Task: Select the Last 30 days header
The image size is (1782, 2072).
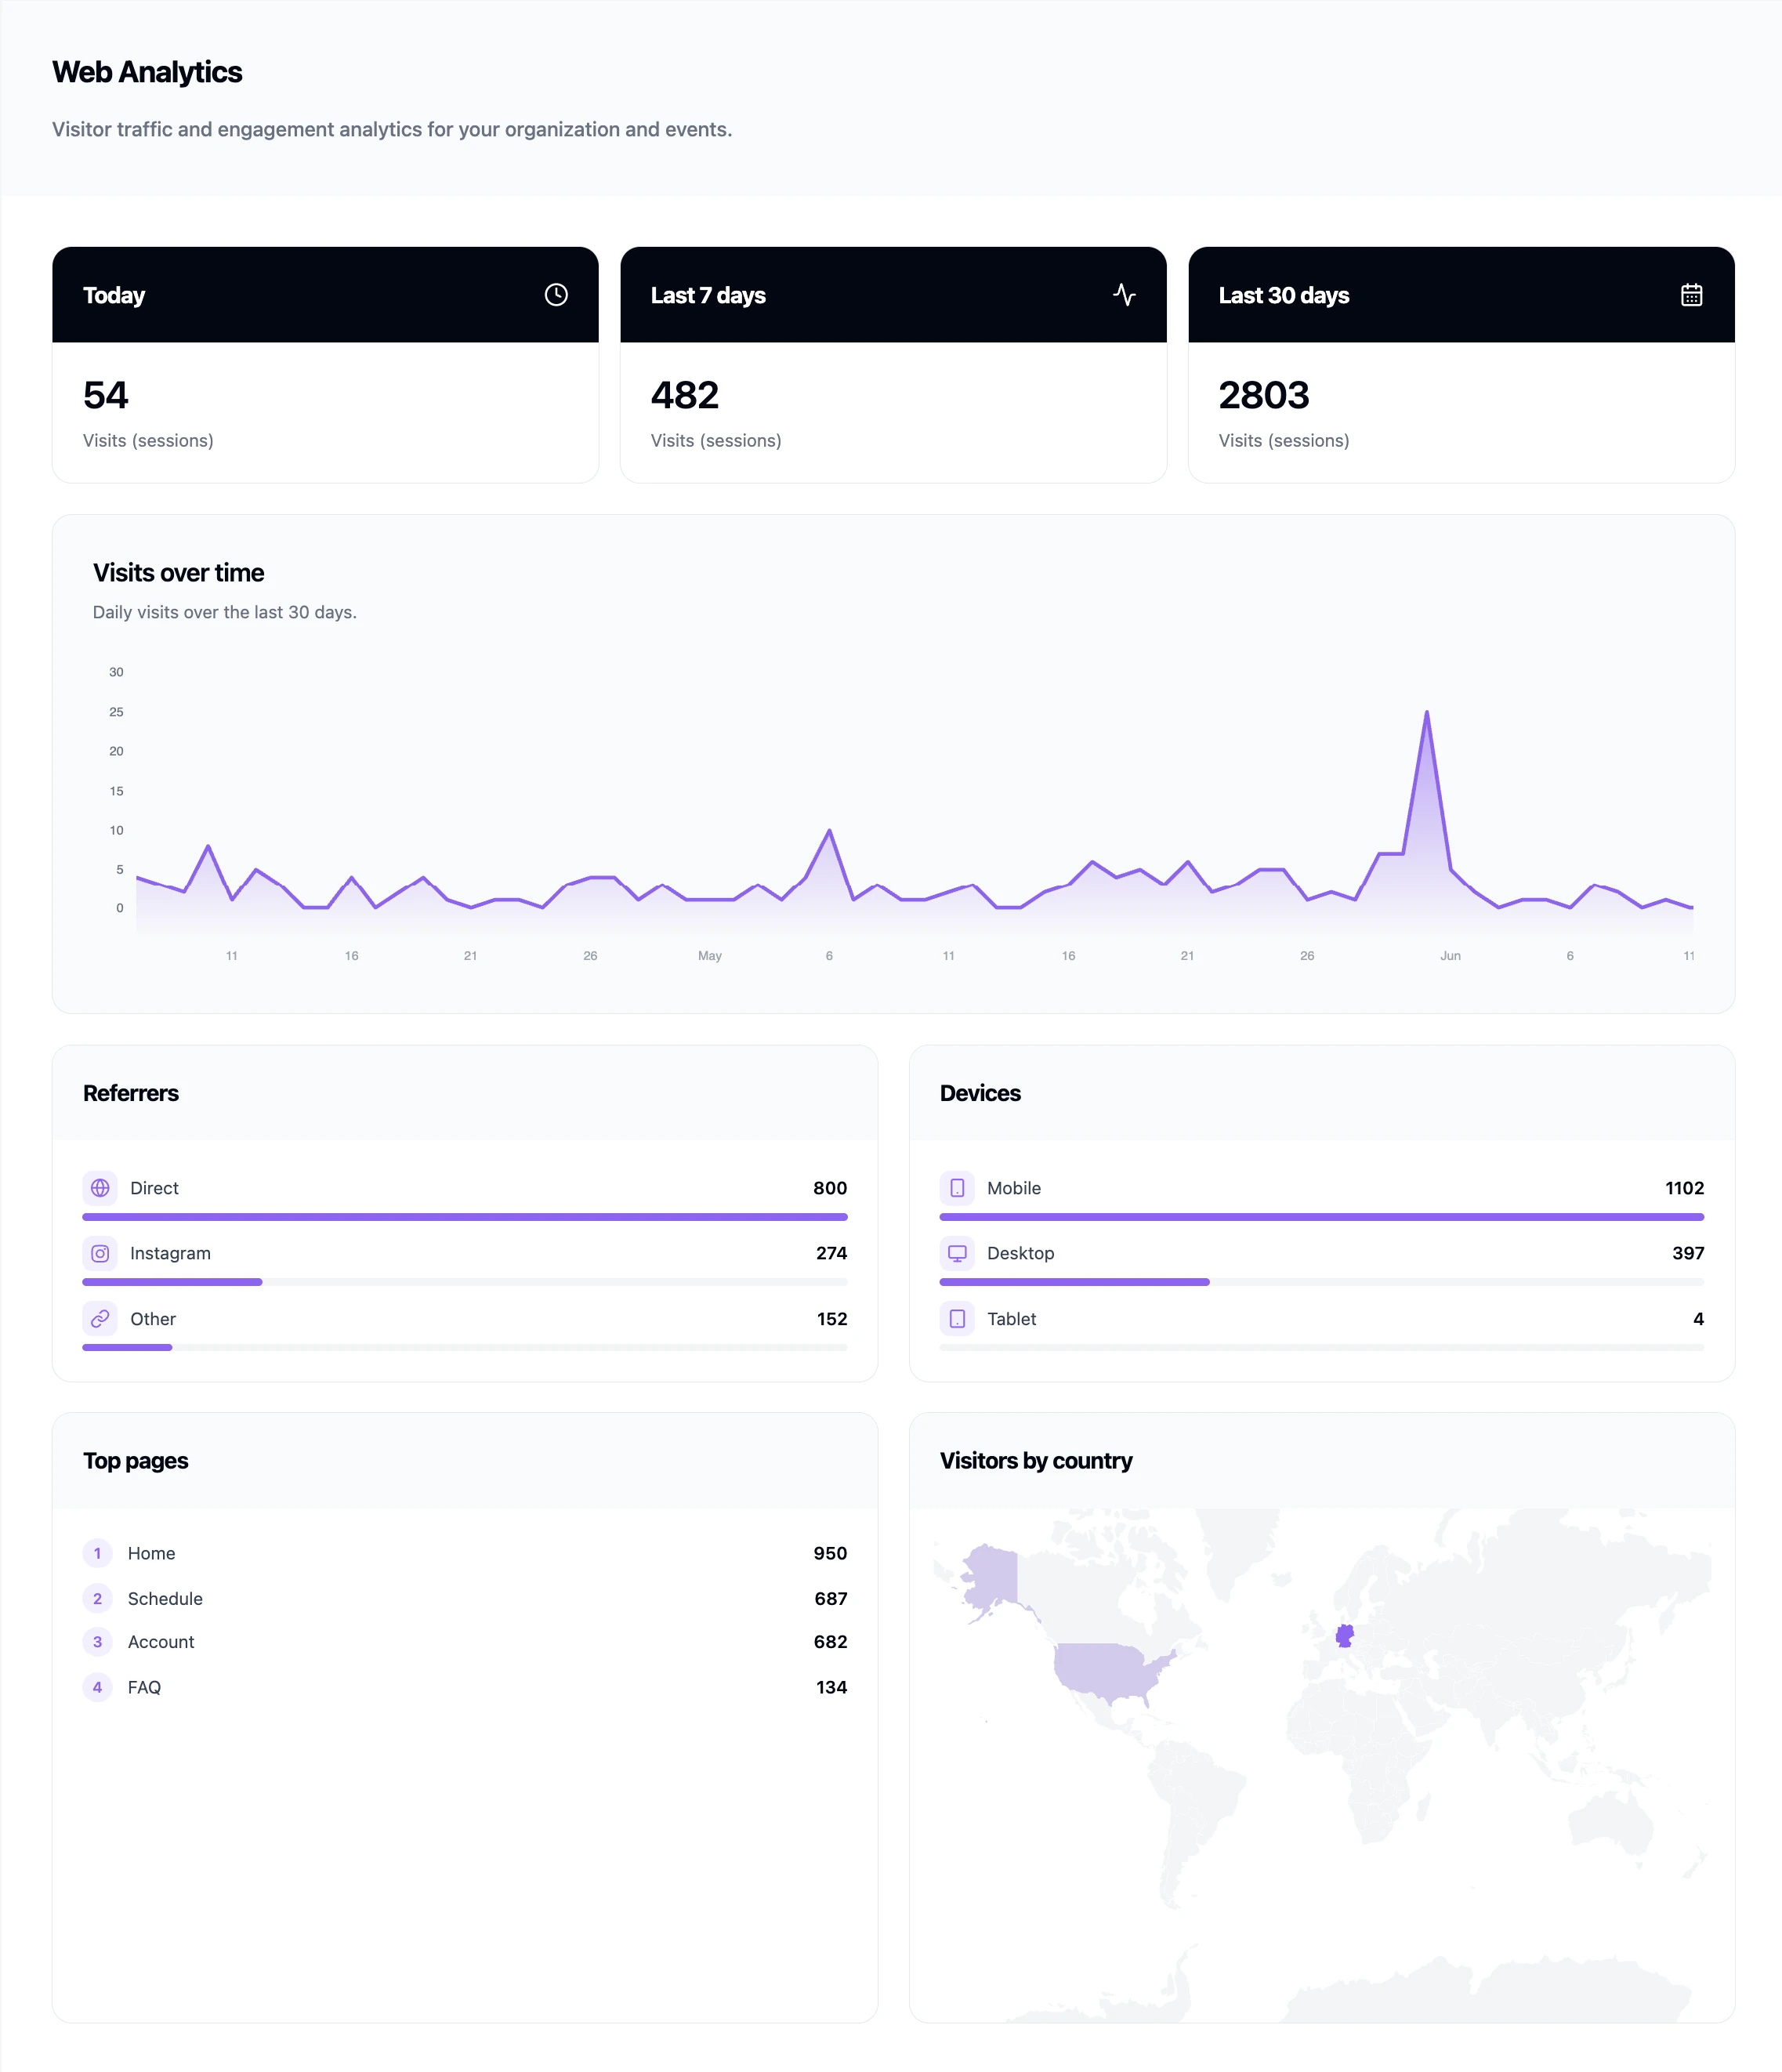Action: pyautogui.click(x=1461, y=295)
